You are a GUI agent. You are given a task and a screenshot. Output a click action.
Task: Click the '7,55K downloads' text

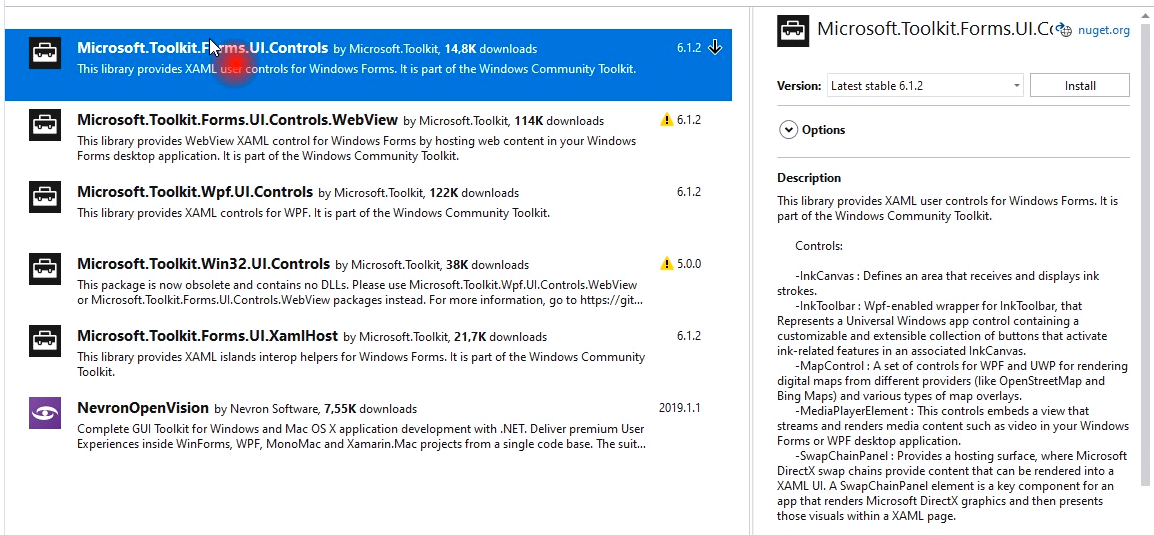370,409
